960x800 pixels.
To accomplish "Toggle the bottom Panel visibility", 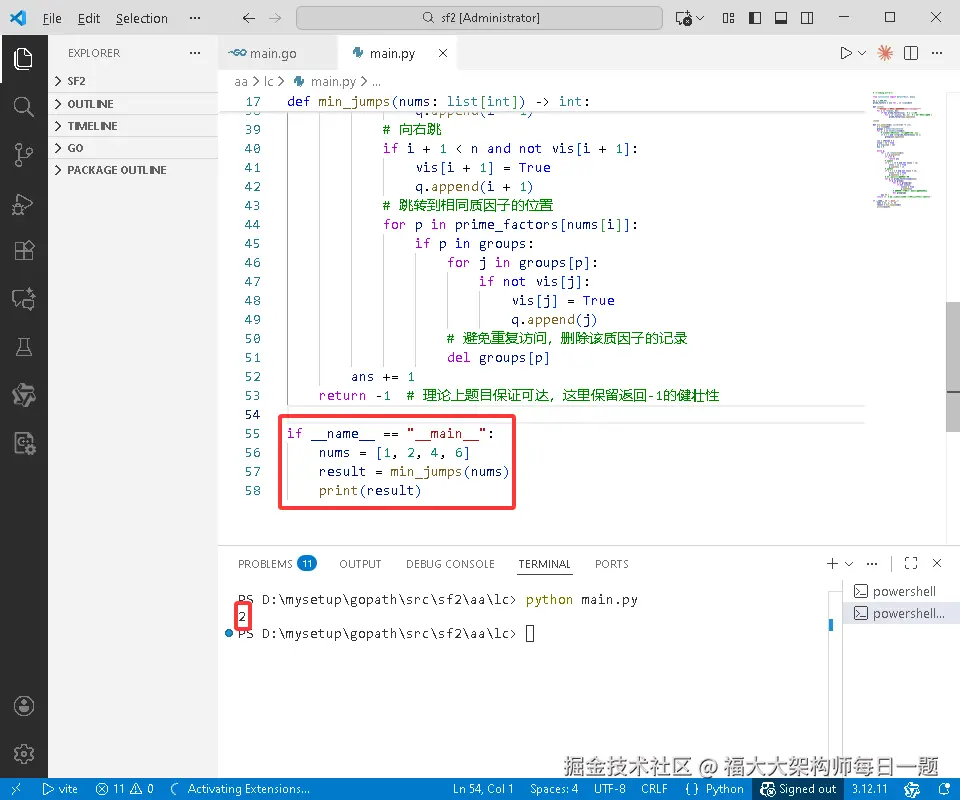I will 781,18.
